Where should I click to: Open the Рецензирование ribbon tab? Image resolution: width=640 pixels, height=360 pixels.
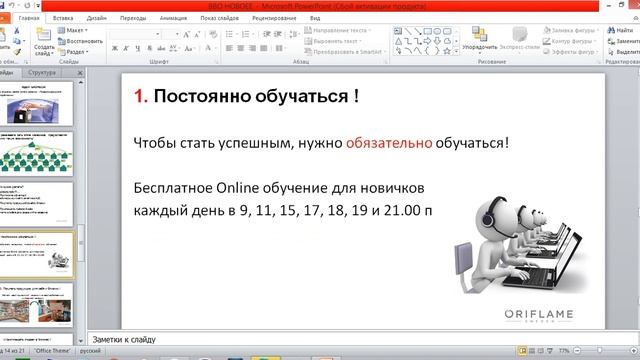[x=274, y=18]
